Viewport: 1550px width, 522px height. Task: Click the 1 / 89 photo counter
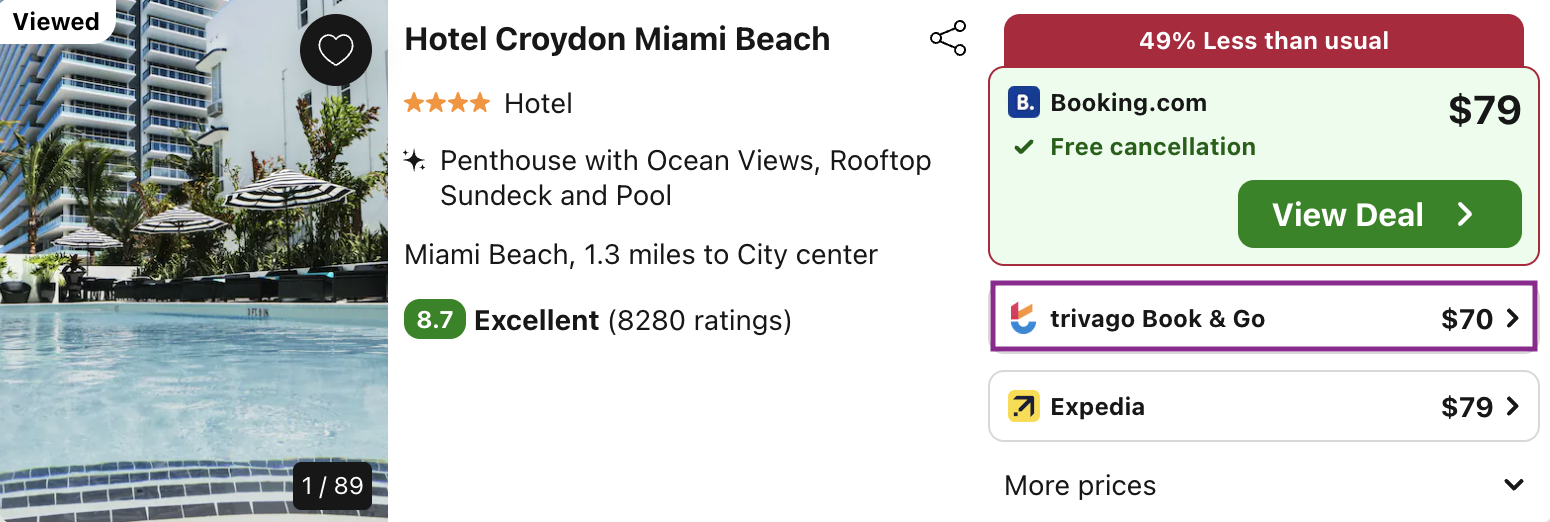tap(332, 486)
